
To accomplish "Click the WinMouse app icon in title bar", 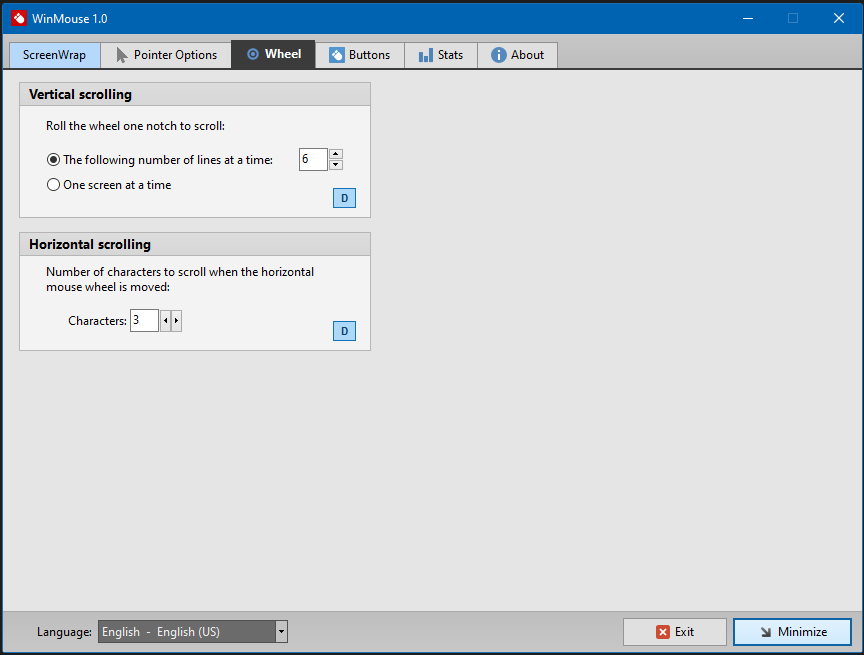I will [19, 18].
